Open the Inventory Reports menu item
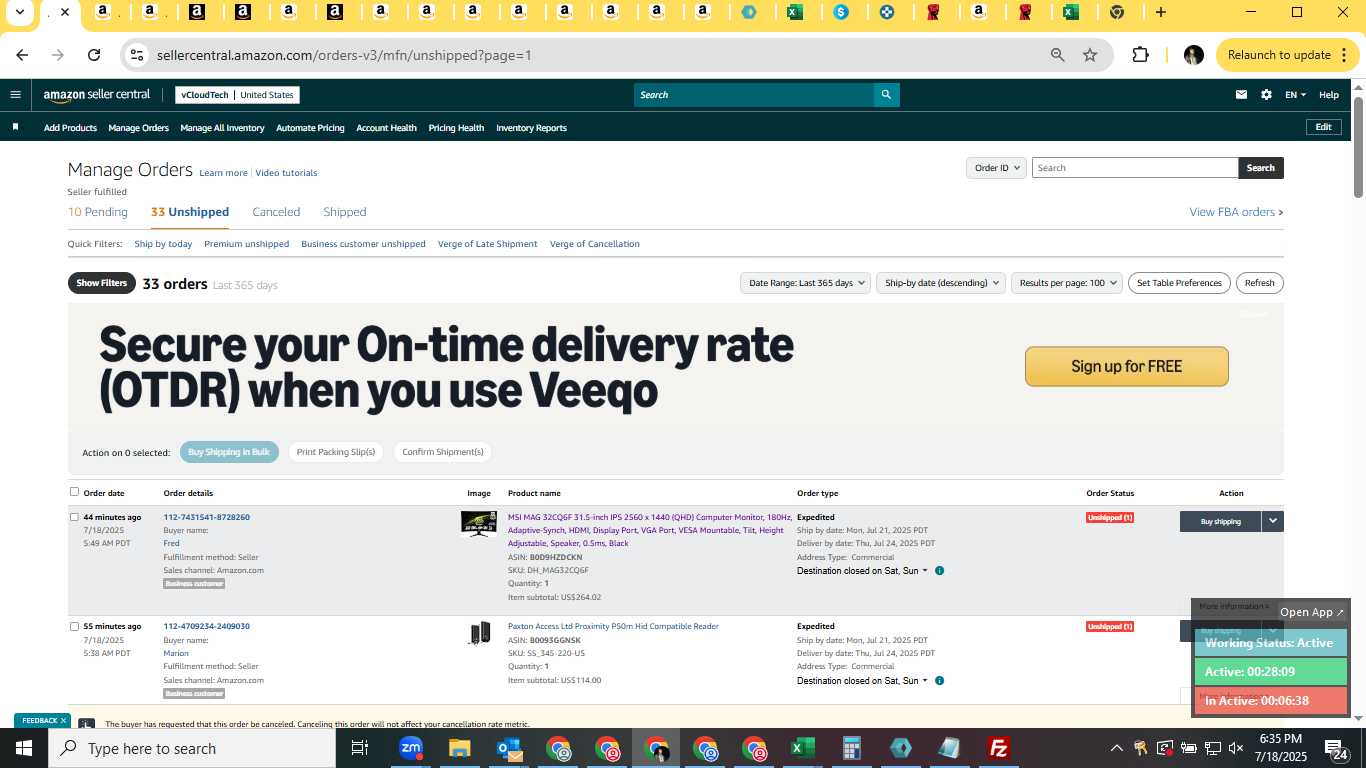 click(x=531, y=128)
